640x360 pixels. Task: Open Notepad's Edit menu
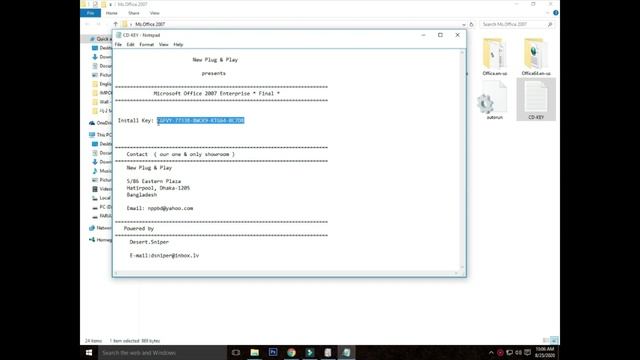[x=130, y=44]
